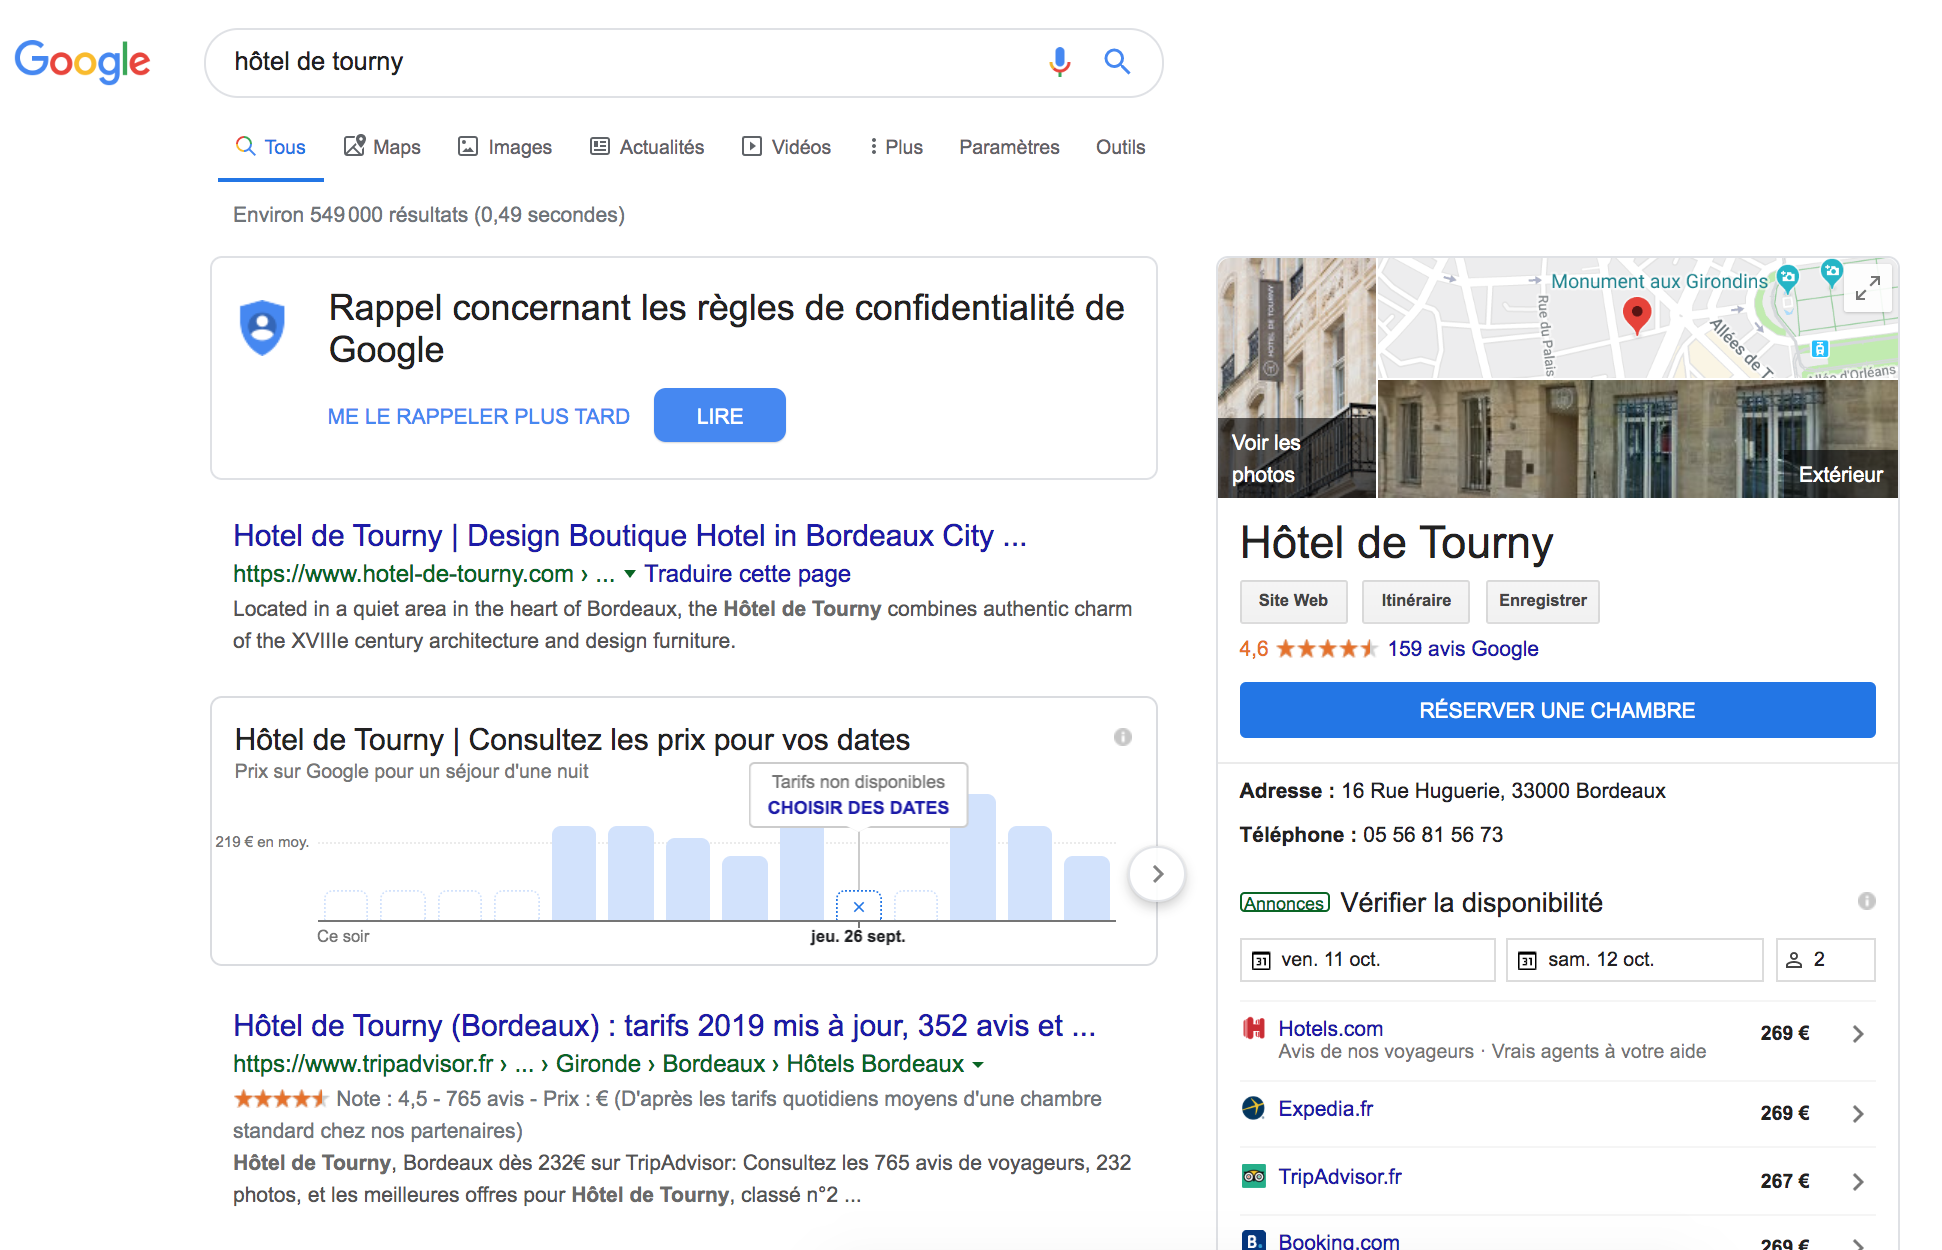Click the 159 avis Google link
This screenshot has height=1250, width=1942.
click(x=1462, y=649)
